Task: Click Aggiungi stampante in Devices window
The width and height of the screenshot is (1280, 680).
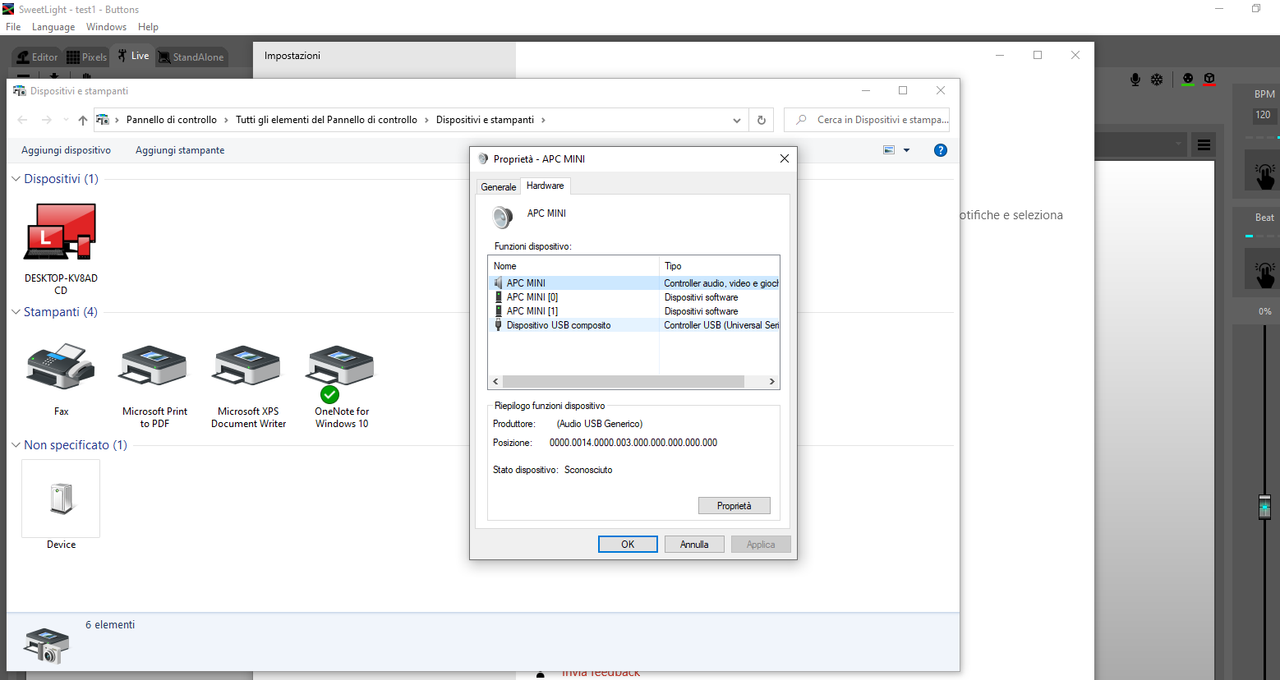Action: click(180, 150)
